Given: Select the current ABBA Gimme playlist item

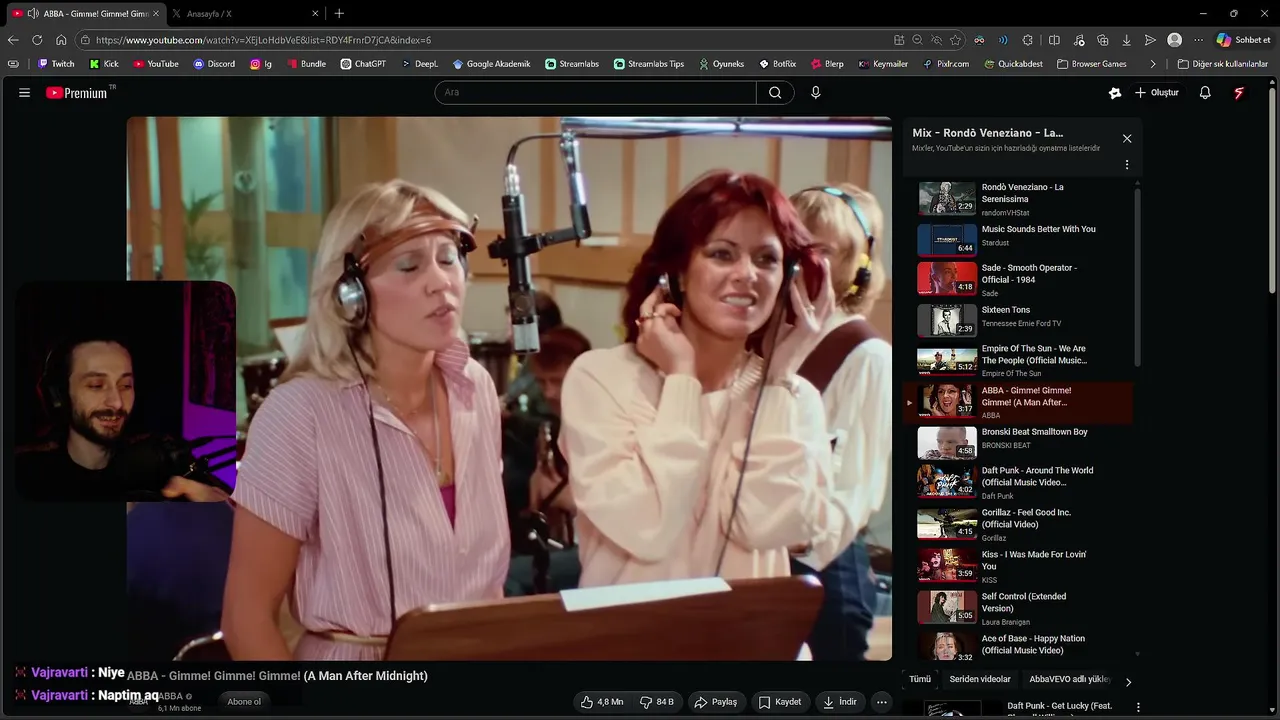Looking at the screenshot, I should (x=1018, y=402).
